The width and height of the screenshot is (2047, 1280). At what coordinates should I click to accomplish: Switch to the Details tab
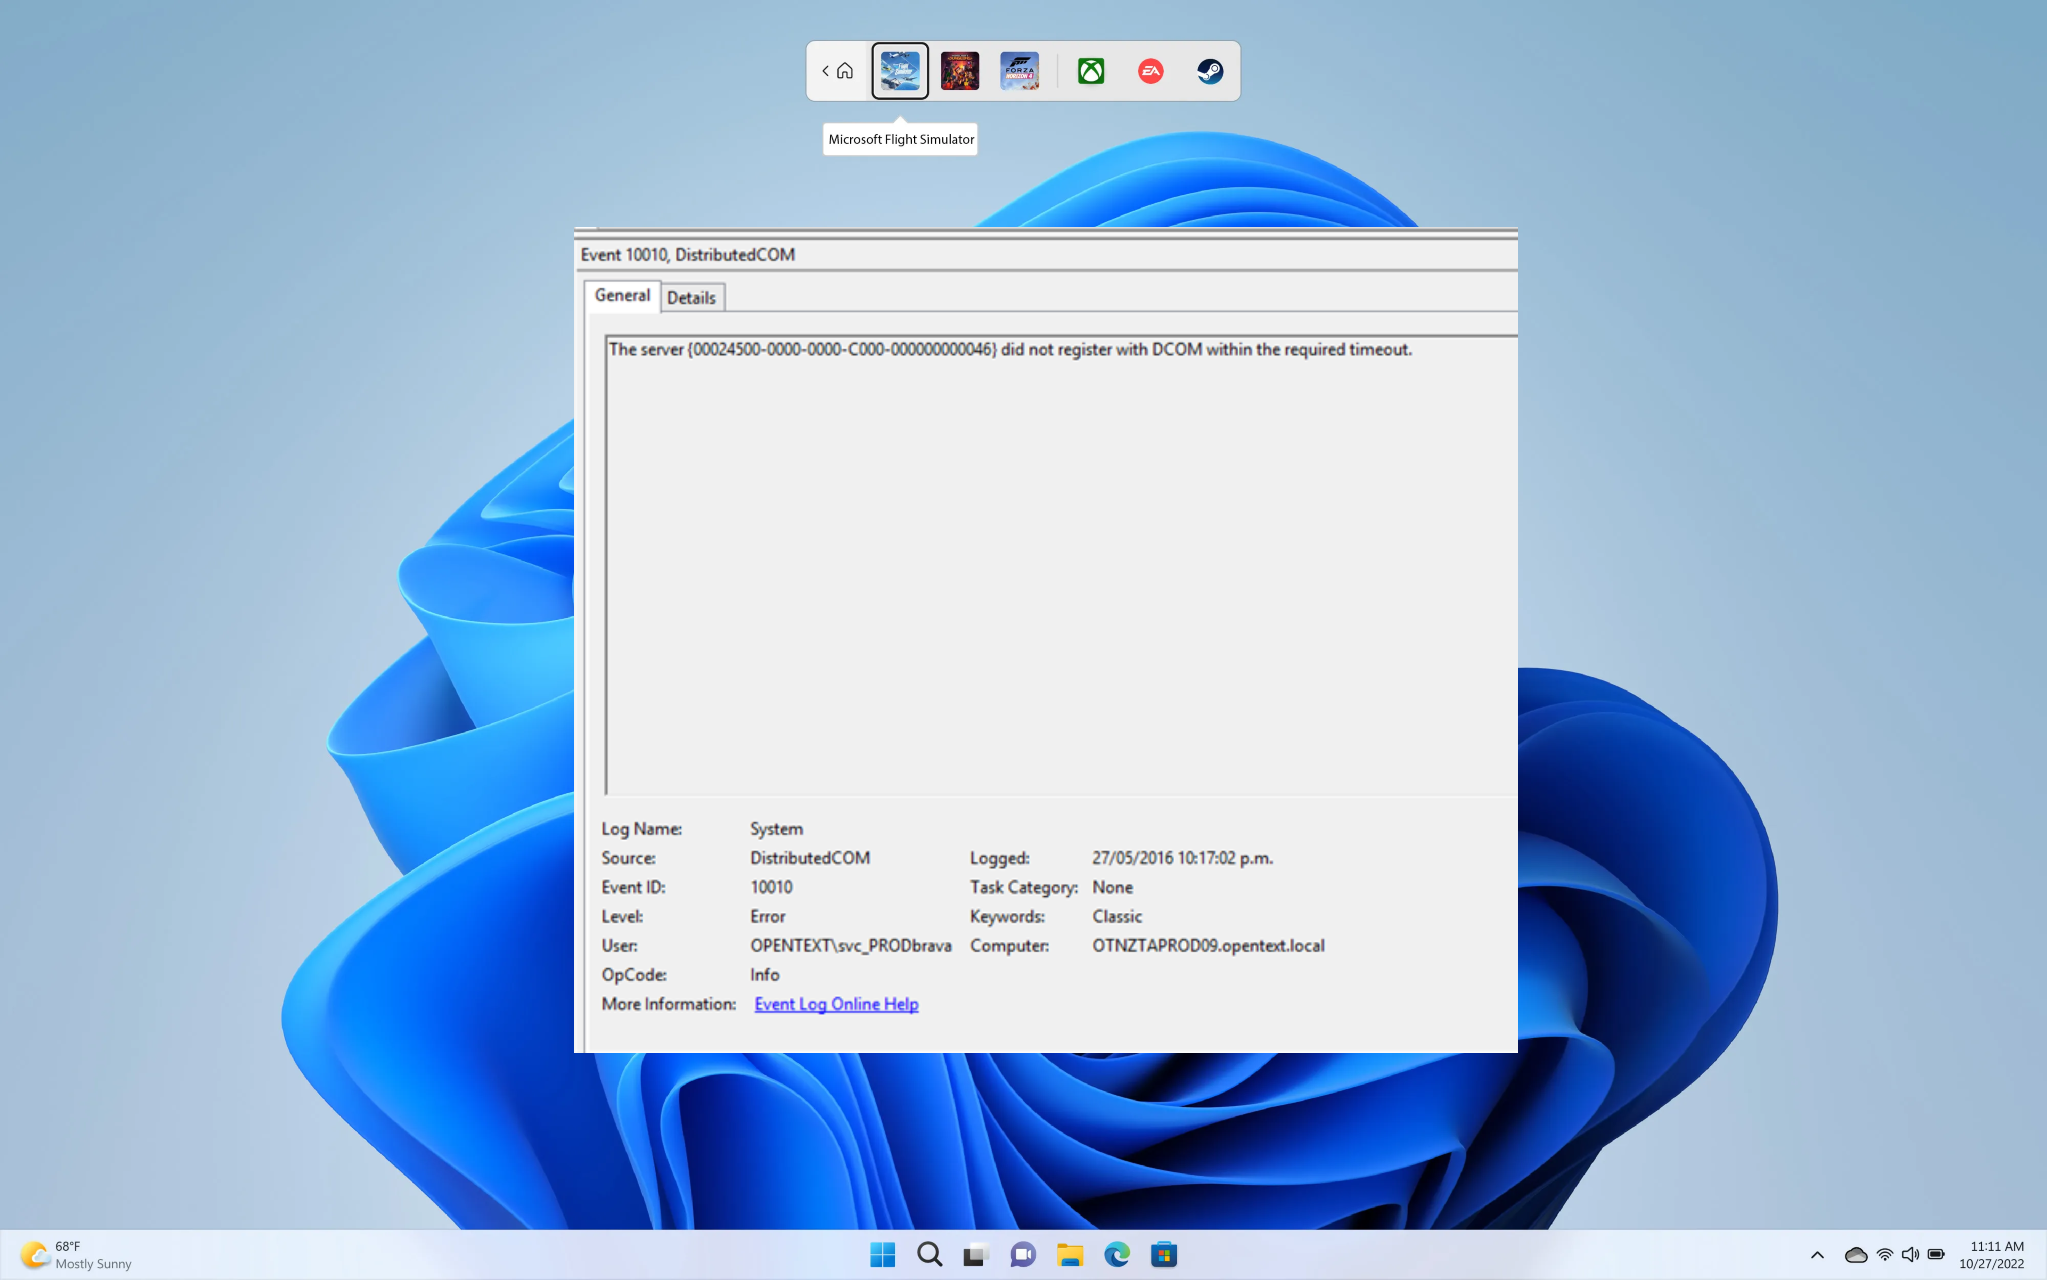coord(691,298)
